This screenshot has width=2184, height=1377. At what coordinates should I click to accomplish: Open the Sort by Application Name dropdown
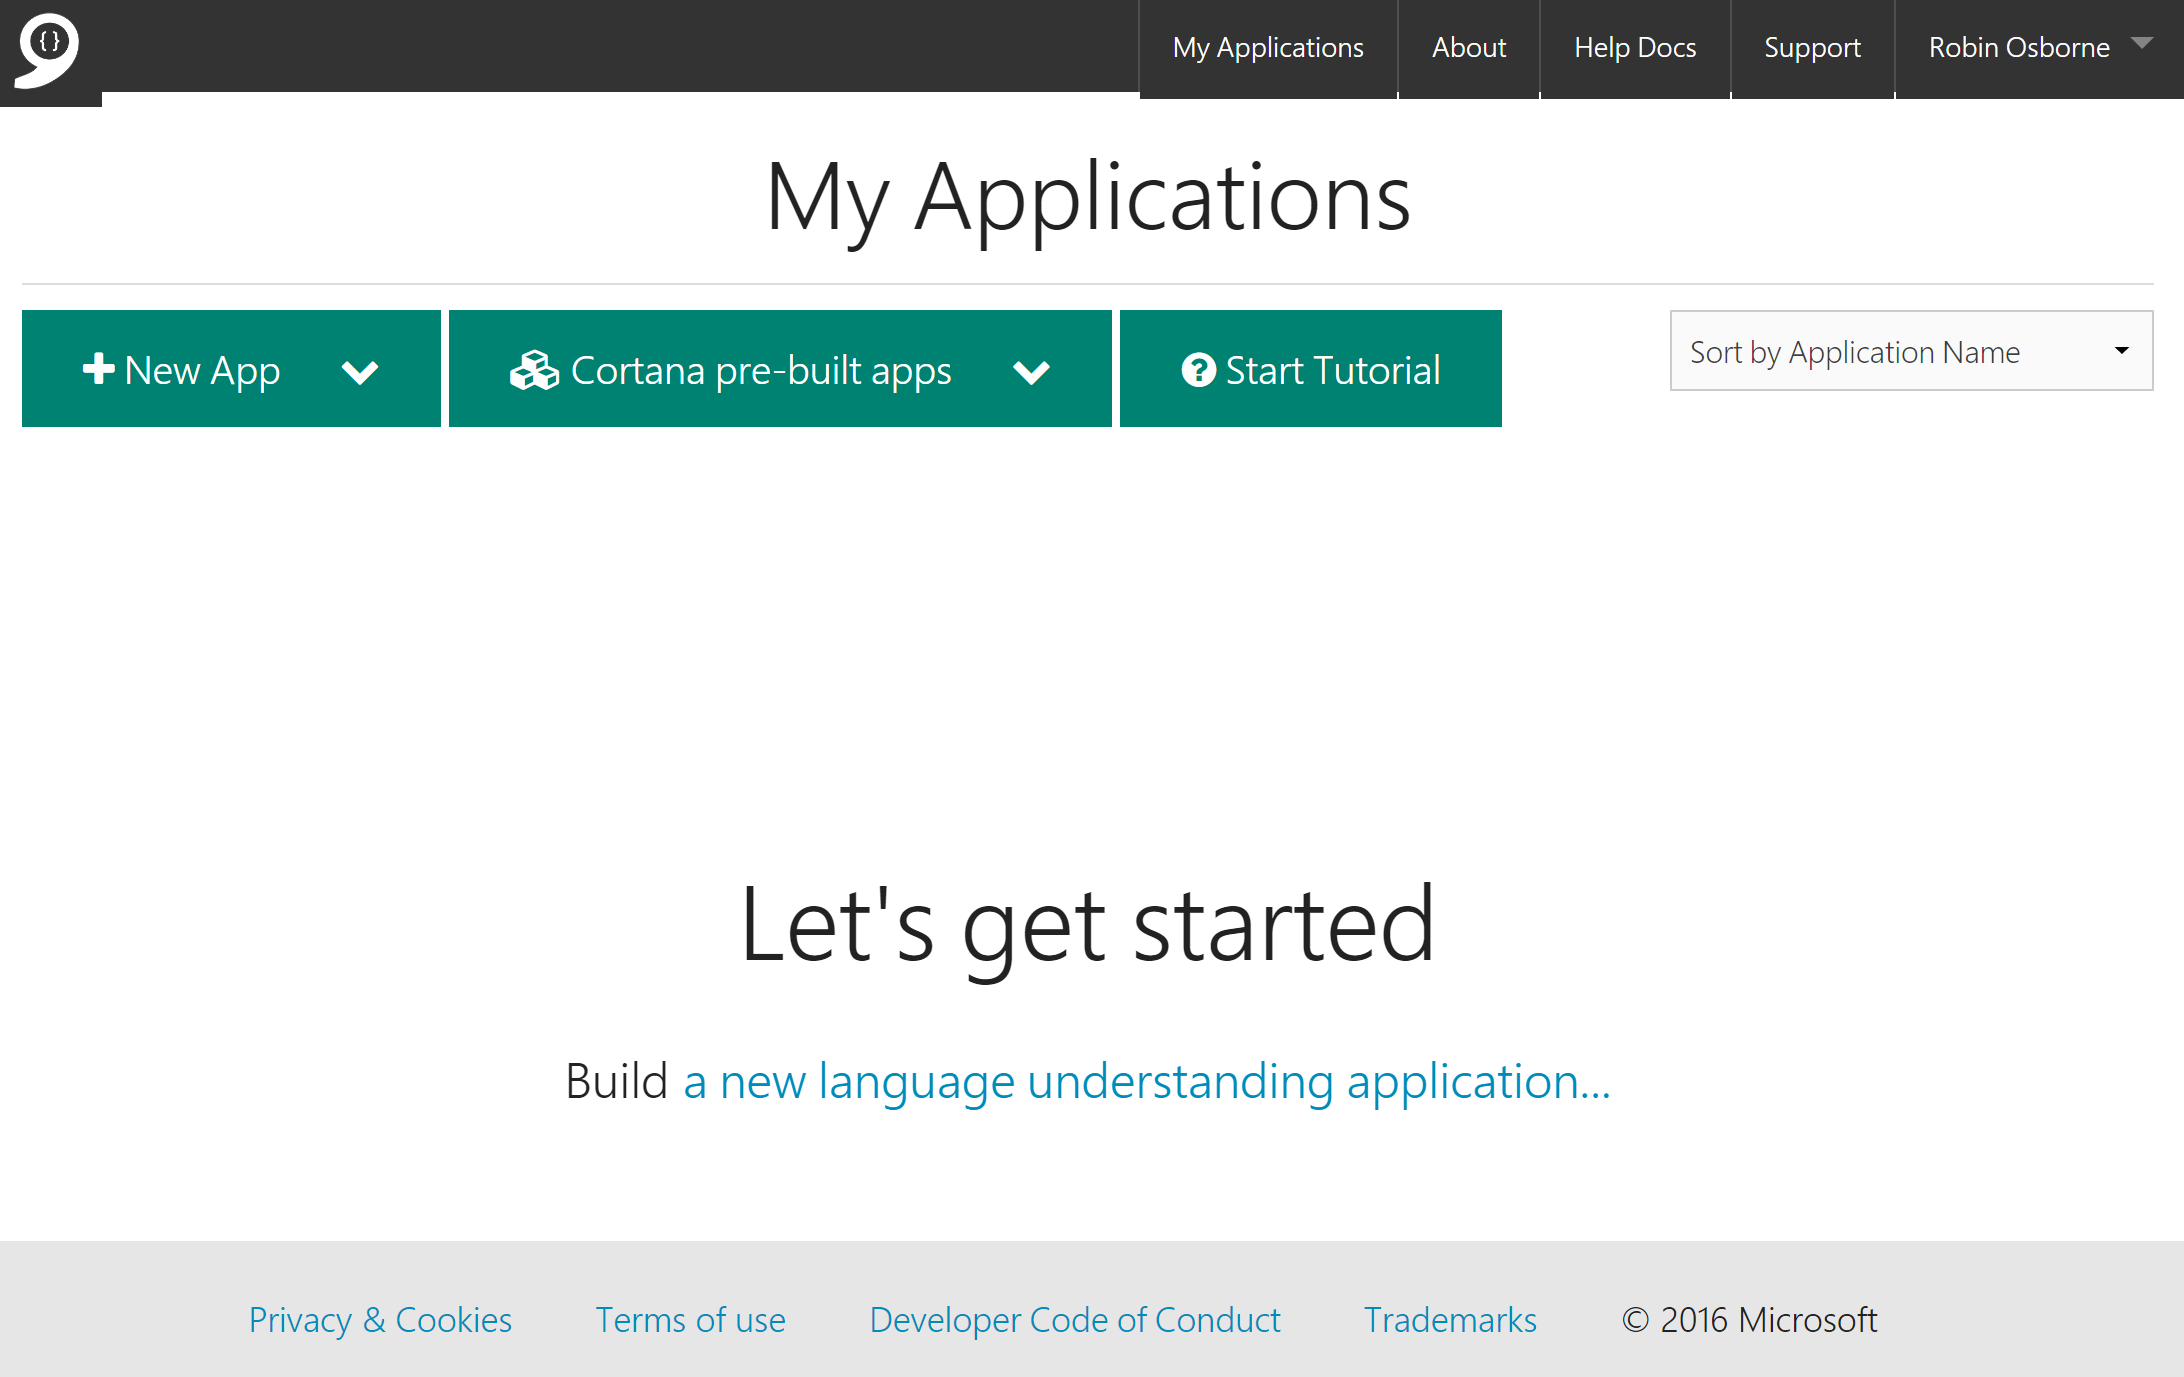[1911, 351]
